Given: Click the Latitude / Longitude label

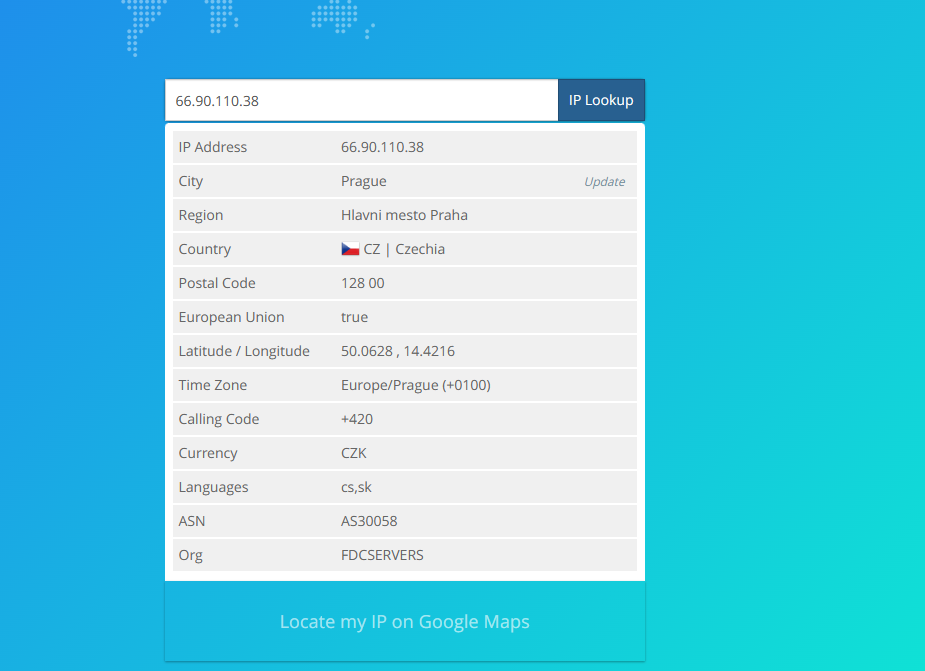Looking at the screenshot, I should point(244,351).
